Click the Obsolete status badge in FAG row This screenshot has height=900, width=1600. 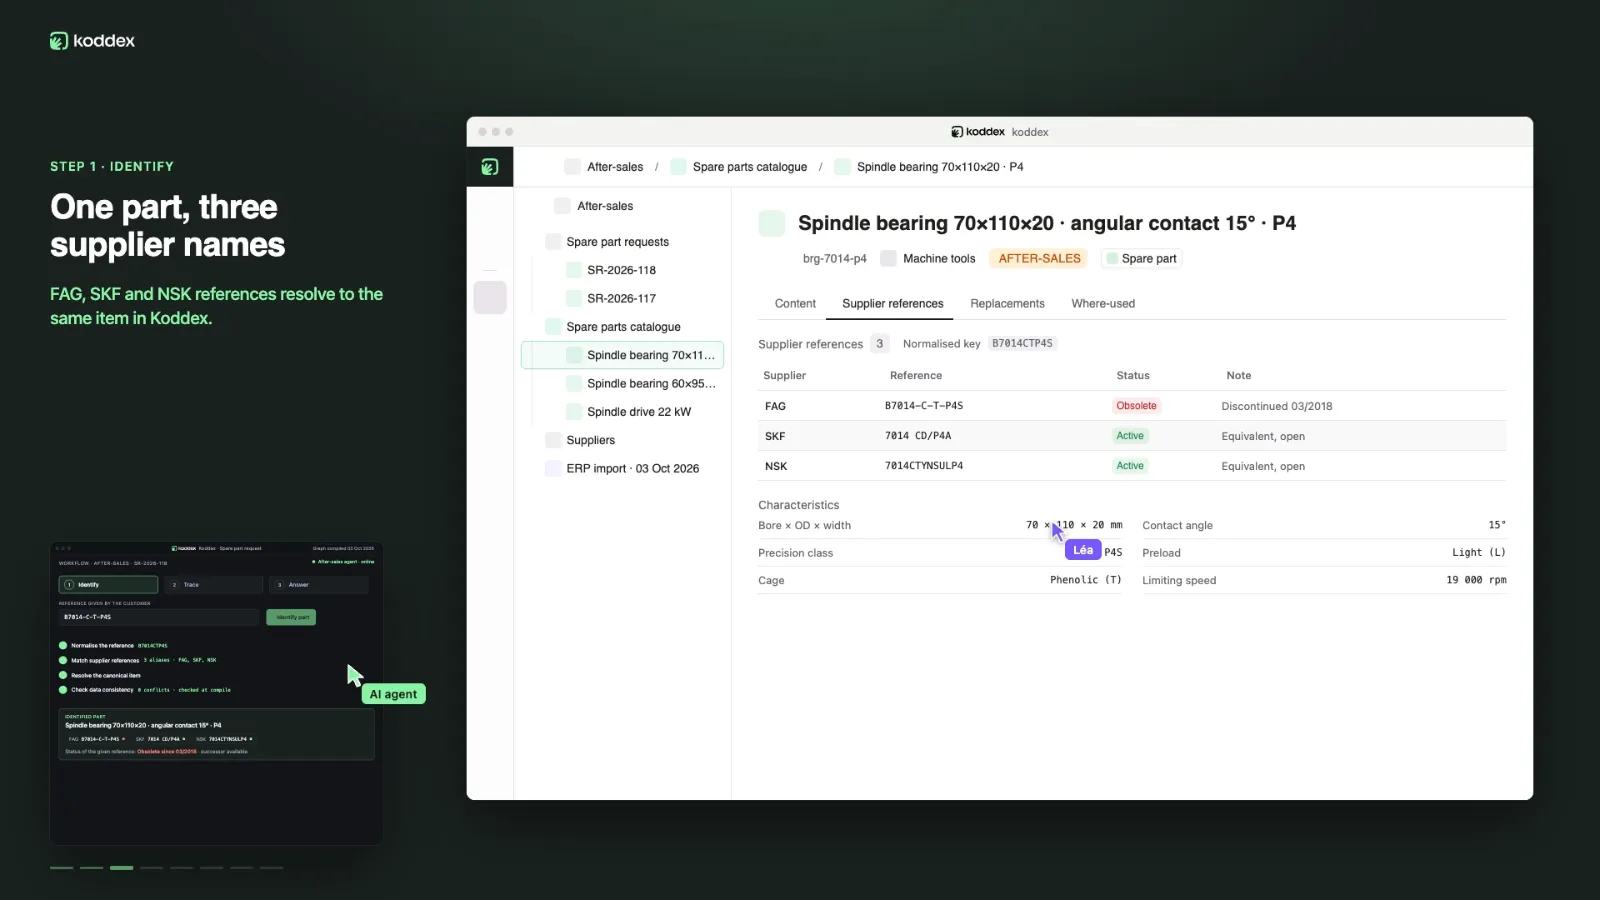(1136, 406)
